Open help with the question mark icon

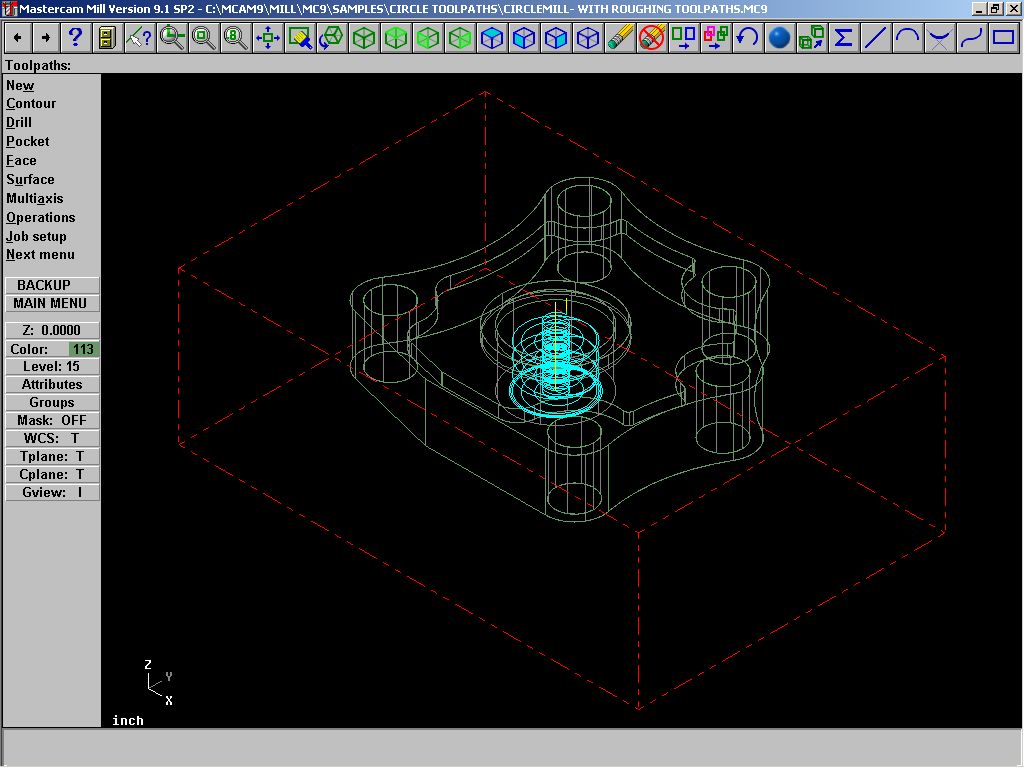[x=75, y=38]
